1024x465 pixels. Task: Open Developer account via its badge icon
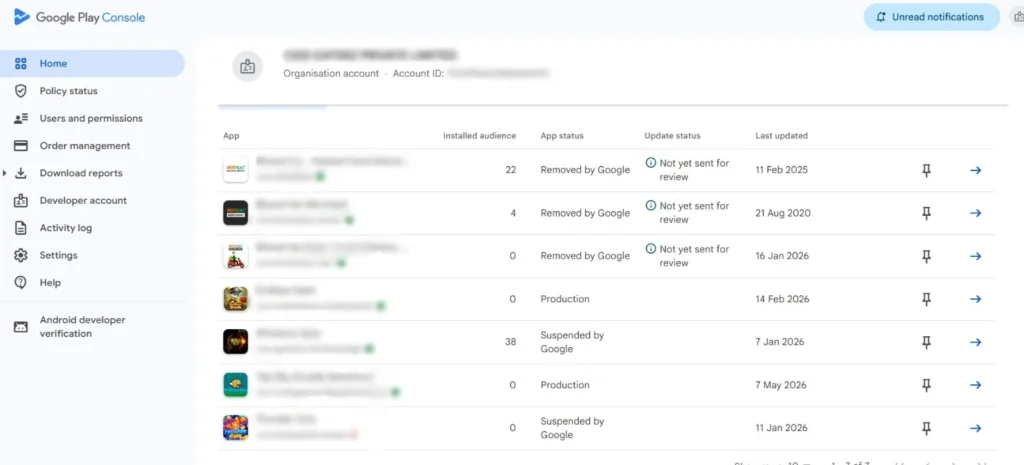[x=21, y=200]
